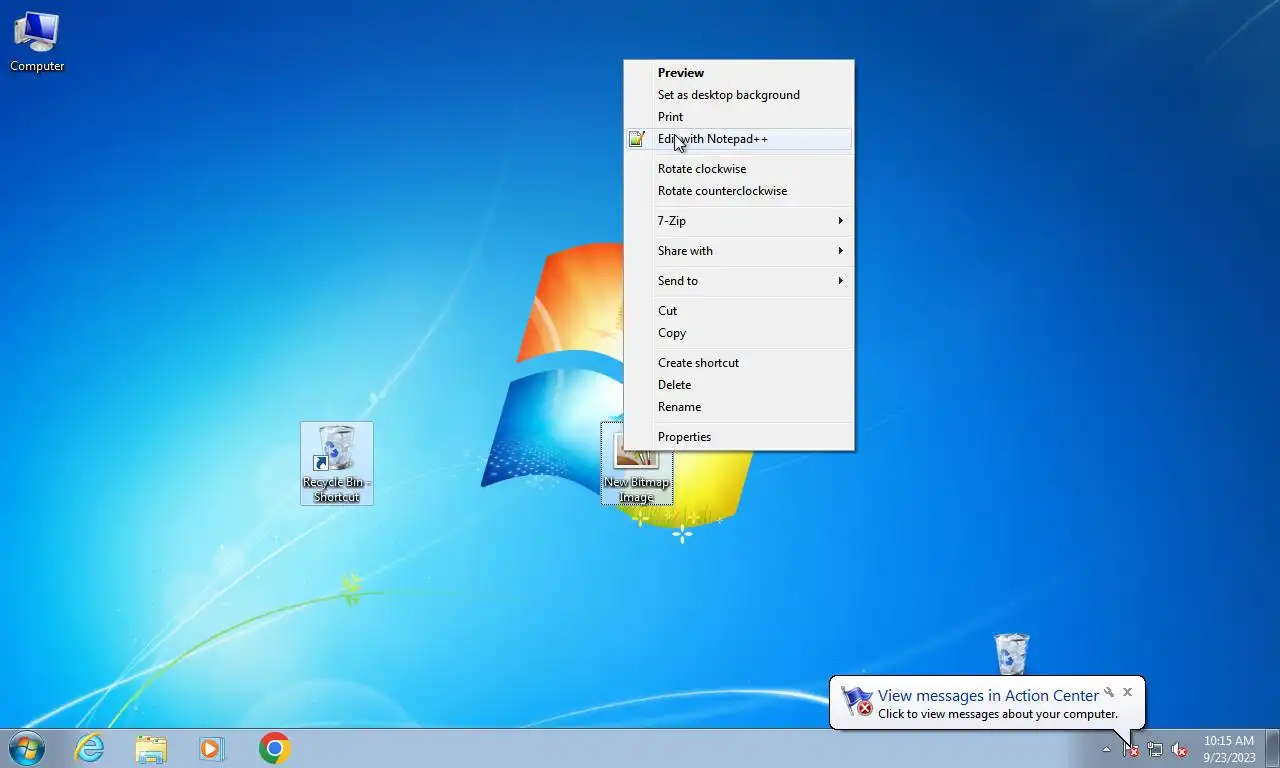Close the Action Center notification balloon
This screenshot has width=1280, height=768.
[1127, 692]
